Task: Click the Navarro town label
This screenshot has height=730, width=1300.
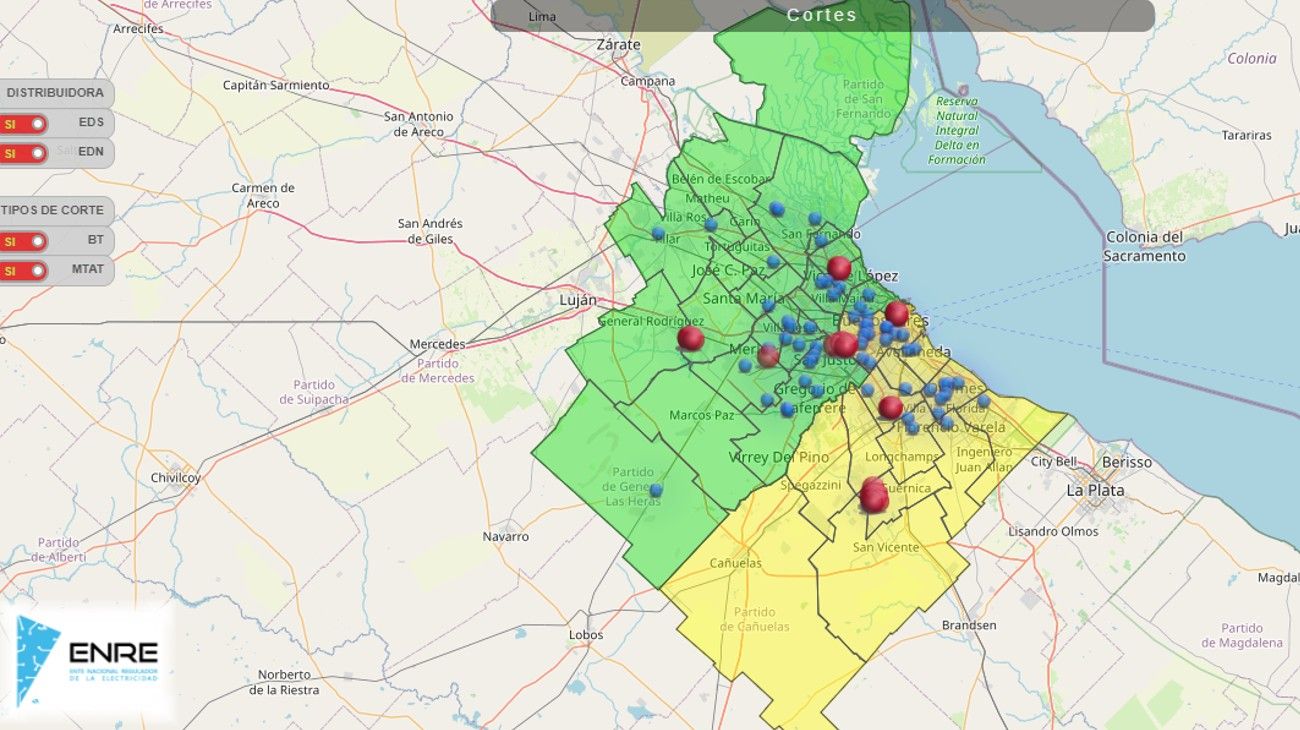Action: click(x=505, y=537)
